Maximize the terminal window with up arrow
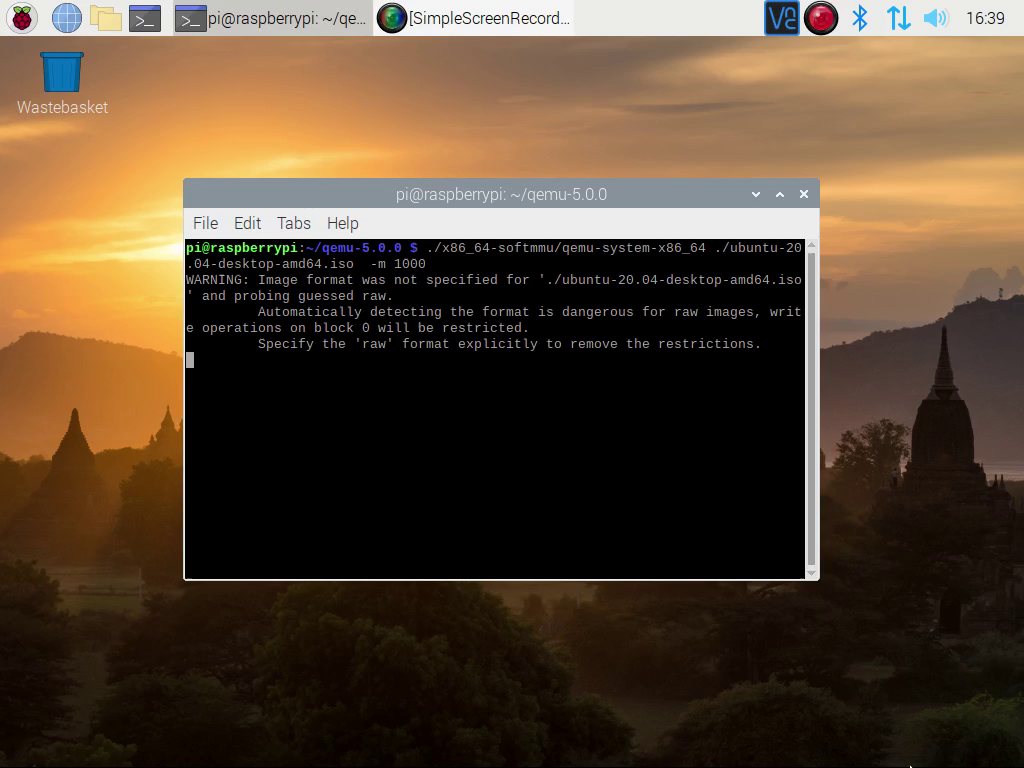This screenshot has width=1024, height=768. pos(780,195)
